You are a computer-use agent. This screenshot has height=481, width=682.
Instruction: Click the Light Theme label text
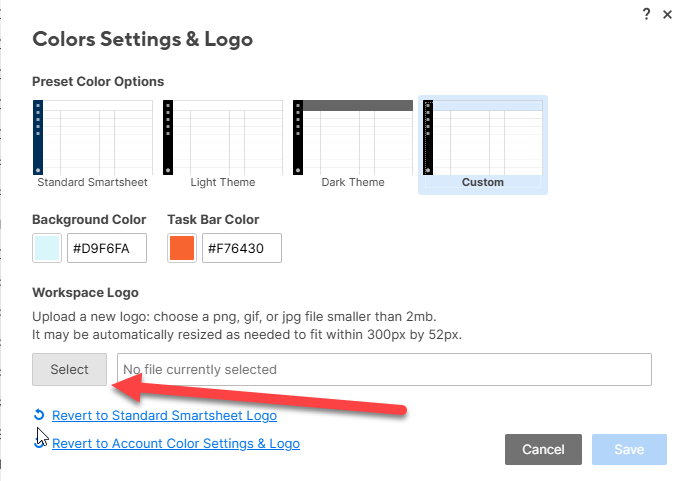coord(222,183)
